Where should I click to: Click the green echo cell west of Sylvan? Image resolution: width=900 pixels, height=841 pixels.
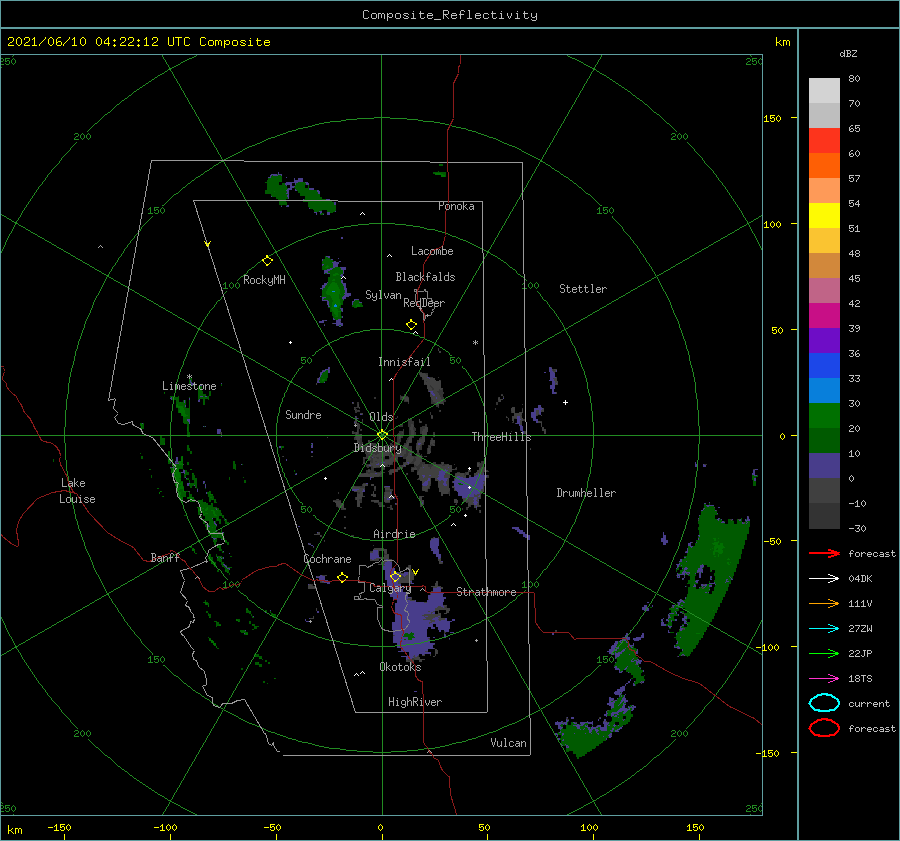click(x=334, y=292)
